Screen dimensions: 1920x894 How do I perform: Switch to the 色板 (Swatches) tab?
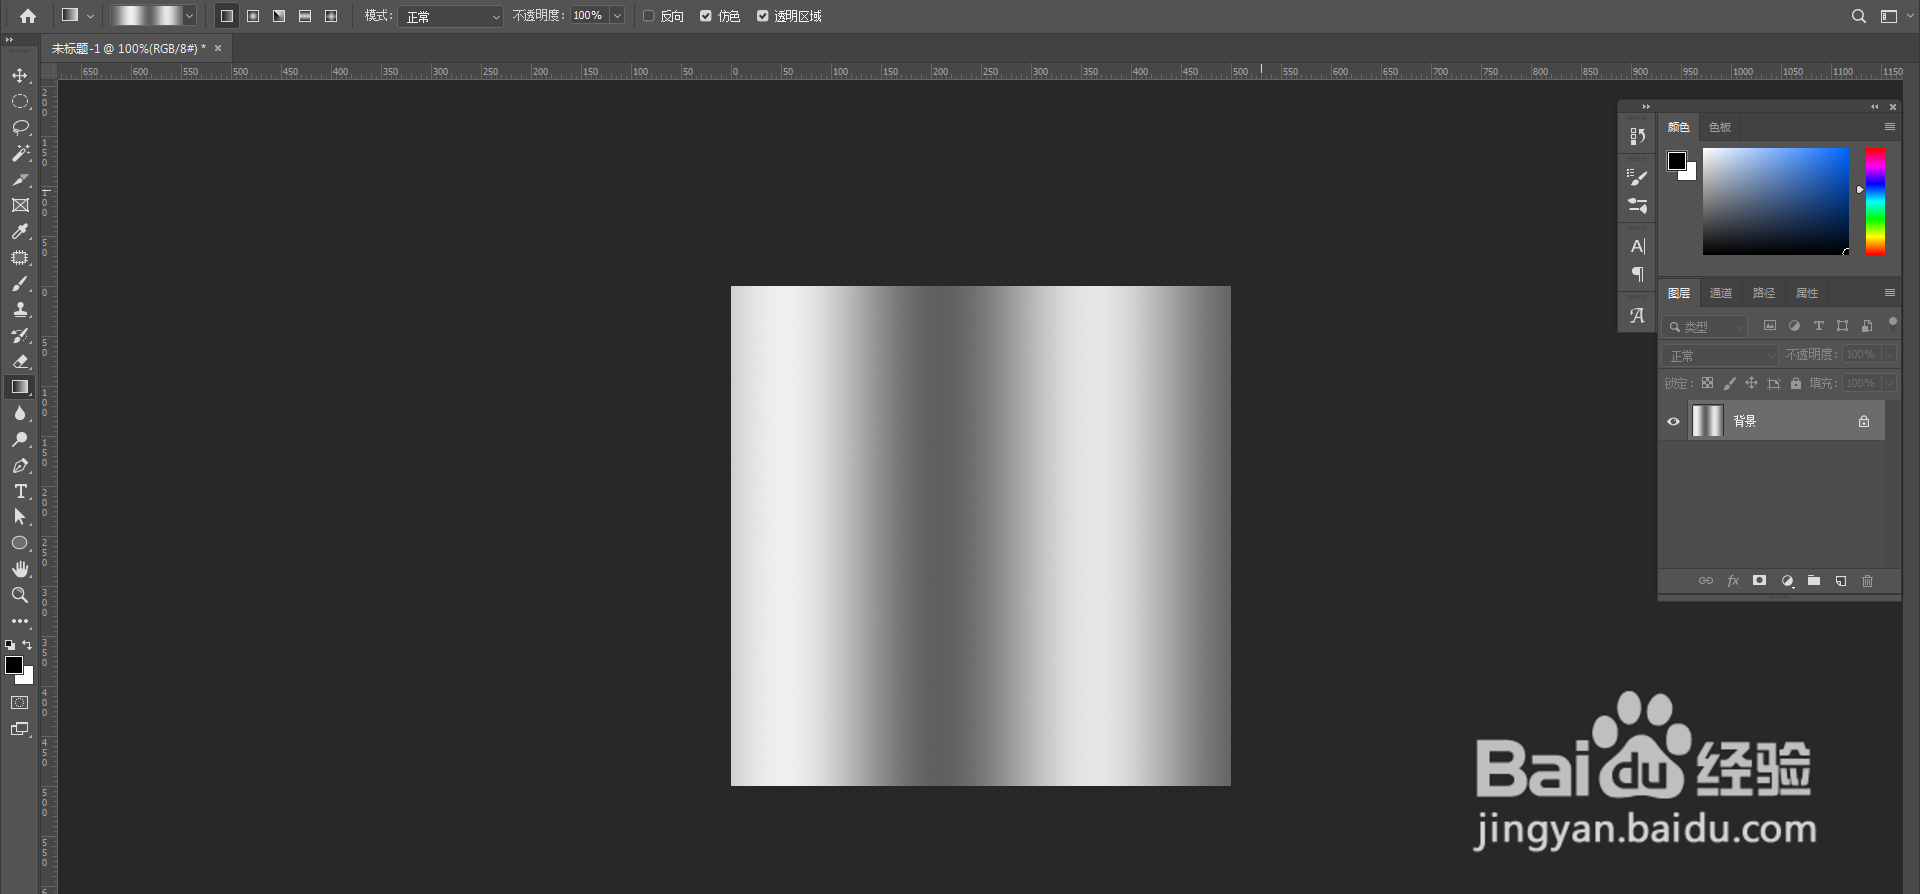pos(1720,127)
